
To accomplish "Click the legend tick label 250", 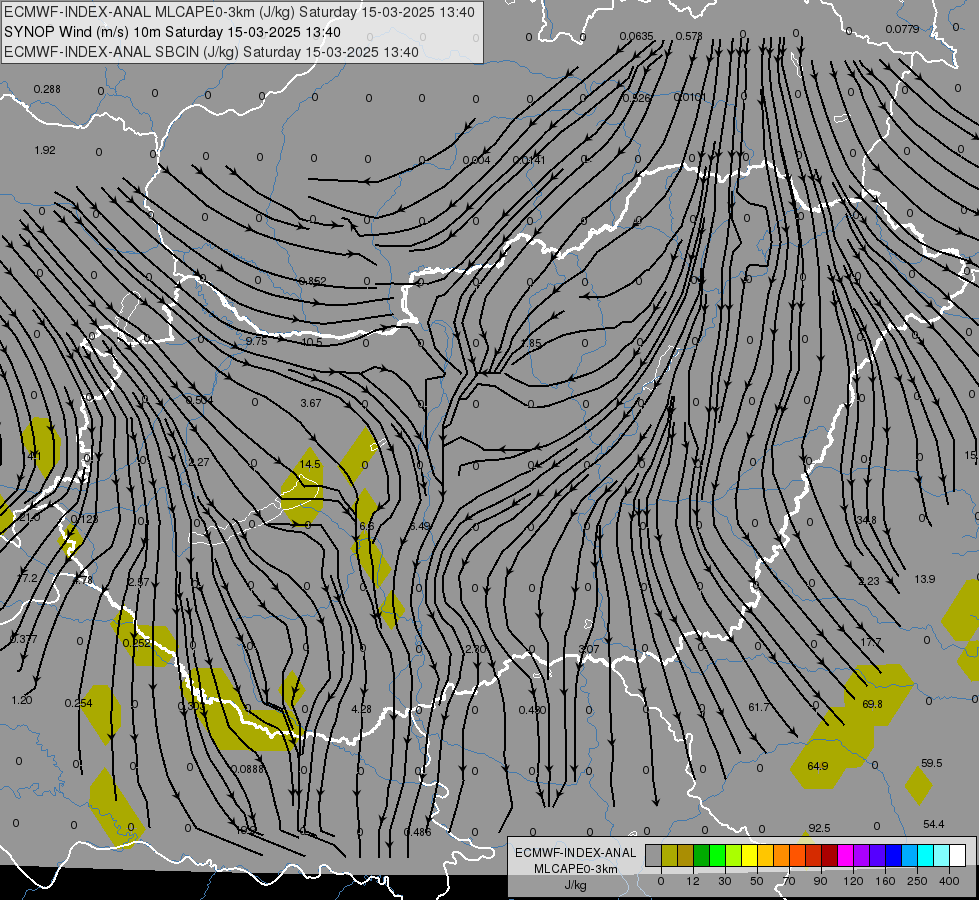I will 917,881.
